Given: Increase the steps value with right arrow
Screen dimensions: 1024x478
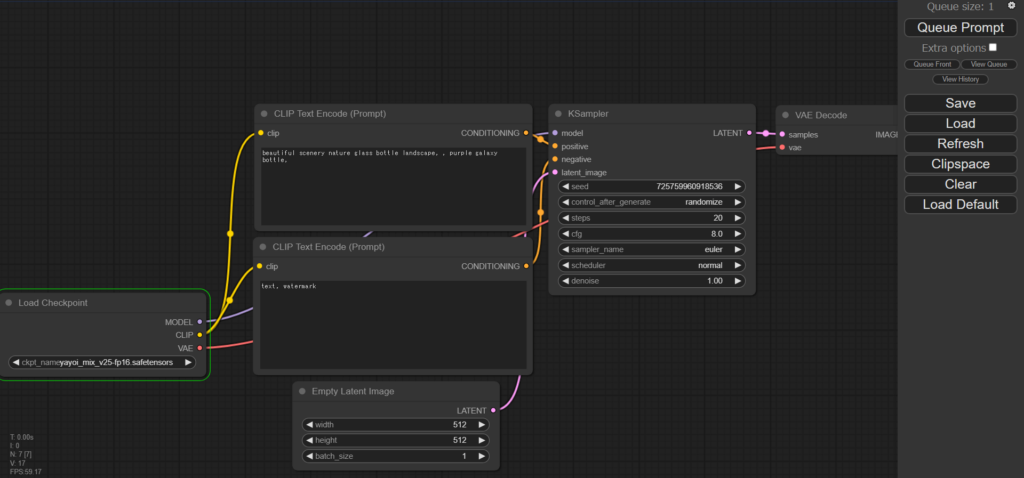Looking at the screenshot, I should [738, 218].
